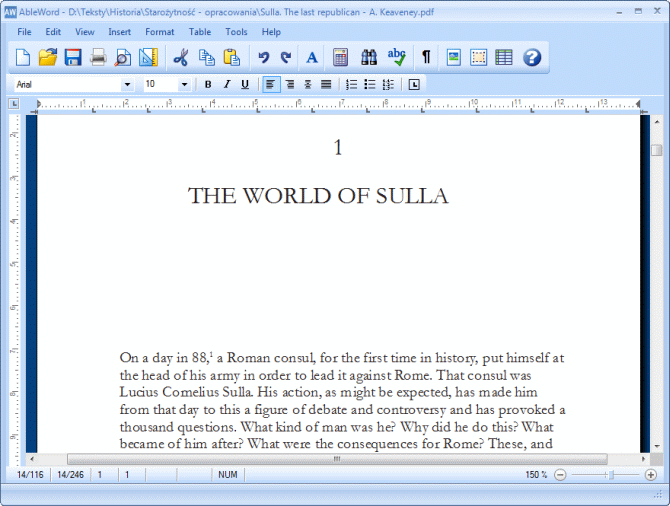The image size is (670, 506).
Task: Run spell check with the abc checkmark icon
Action: pos(397,57)
